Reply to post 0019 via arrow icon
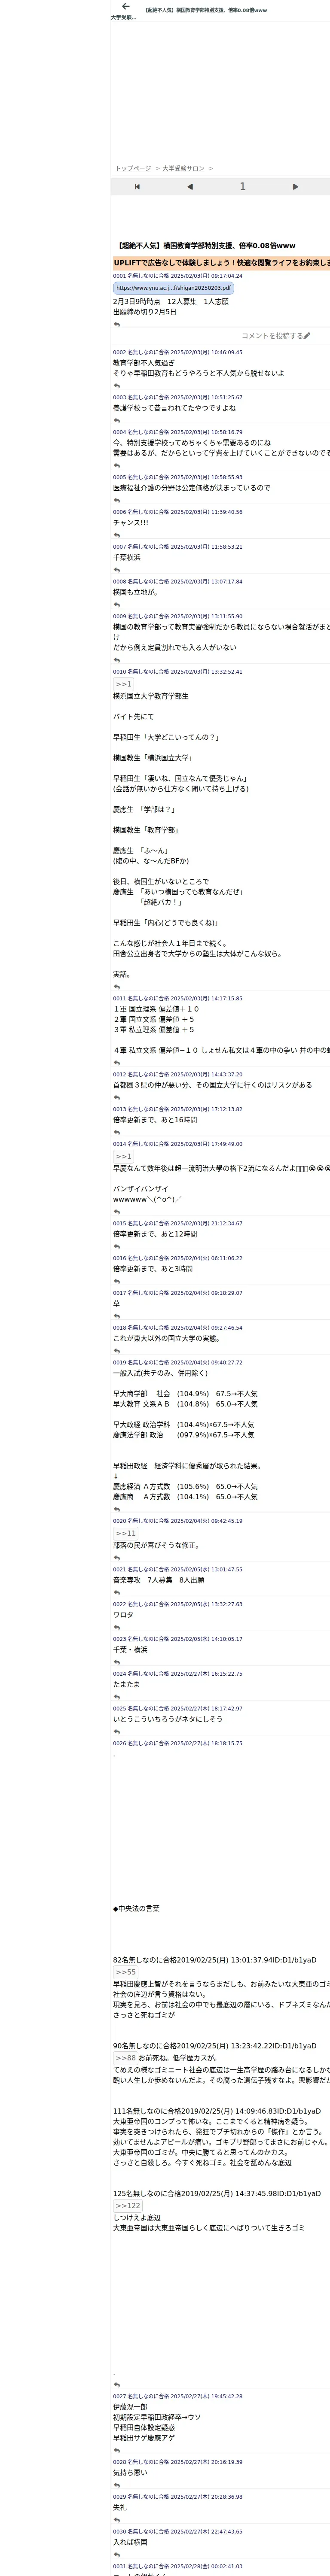Image resolution: width=330 pixels, height=2576 pixels. click(x=117, y=1510)
